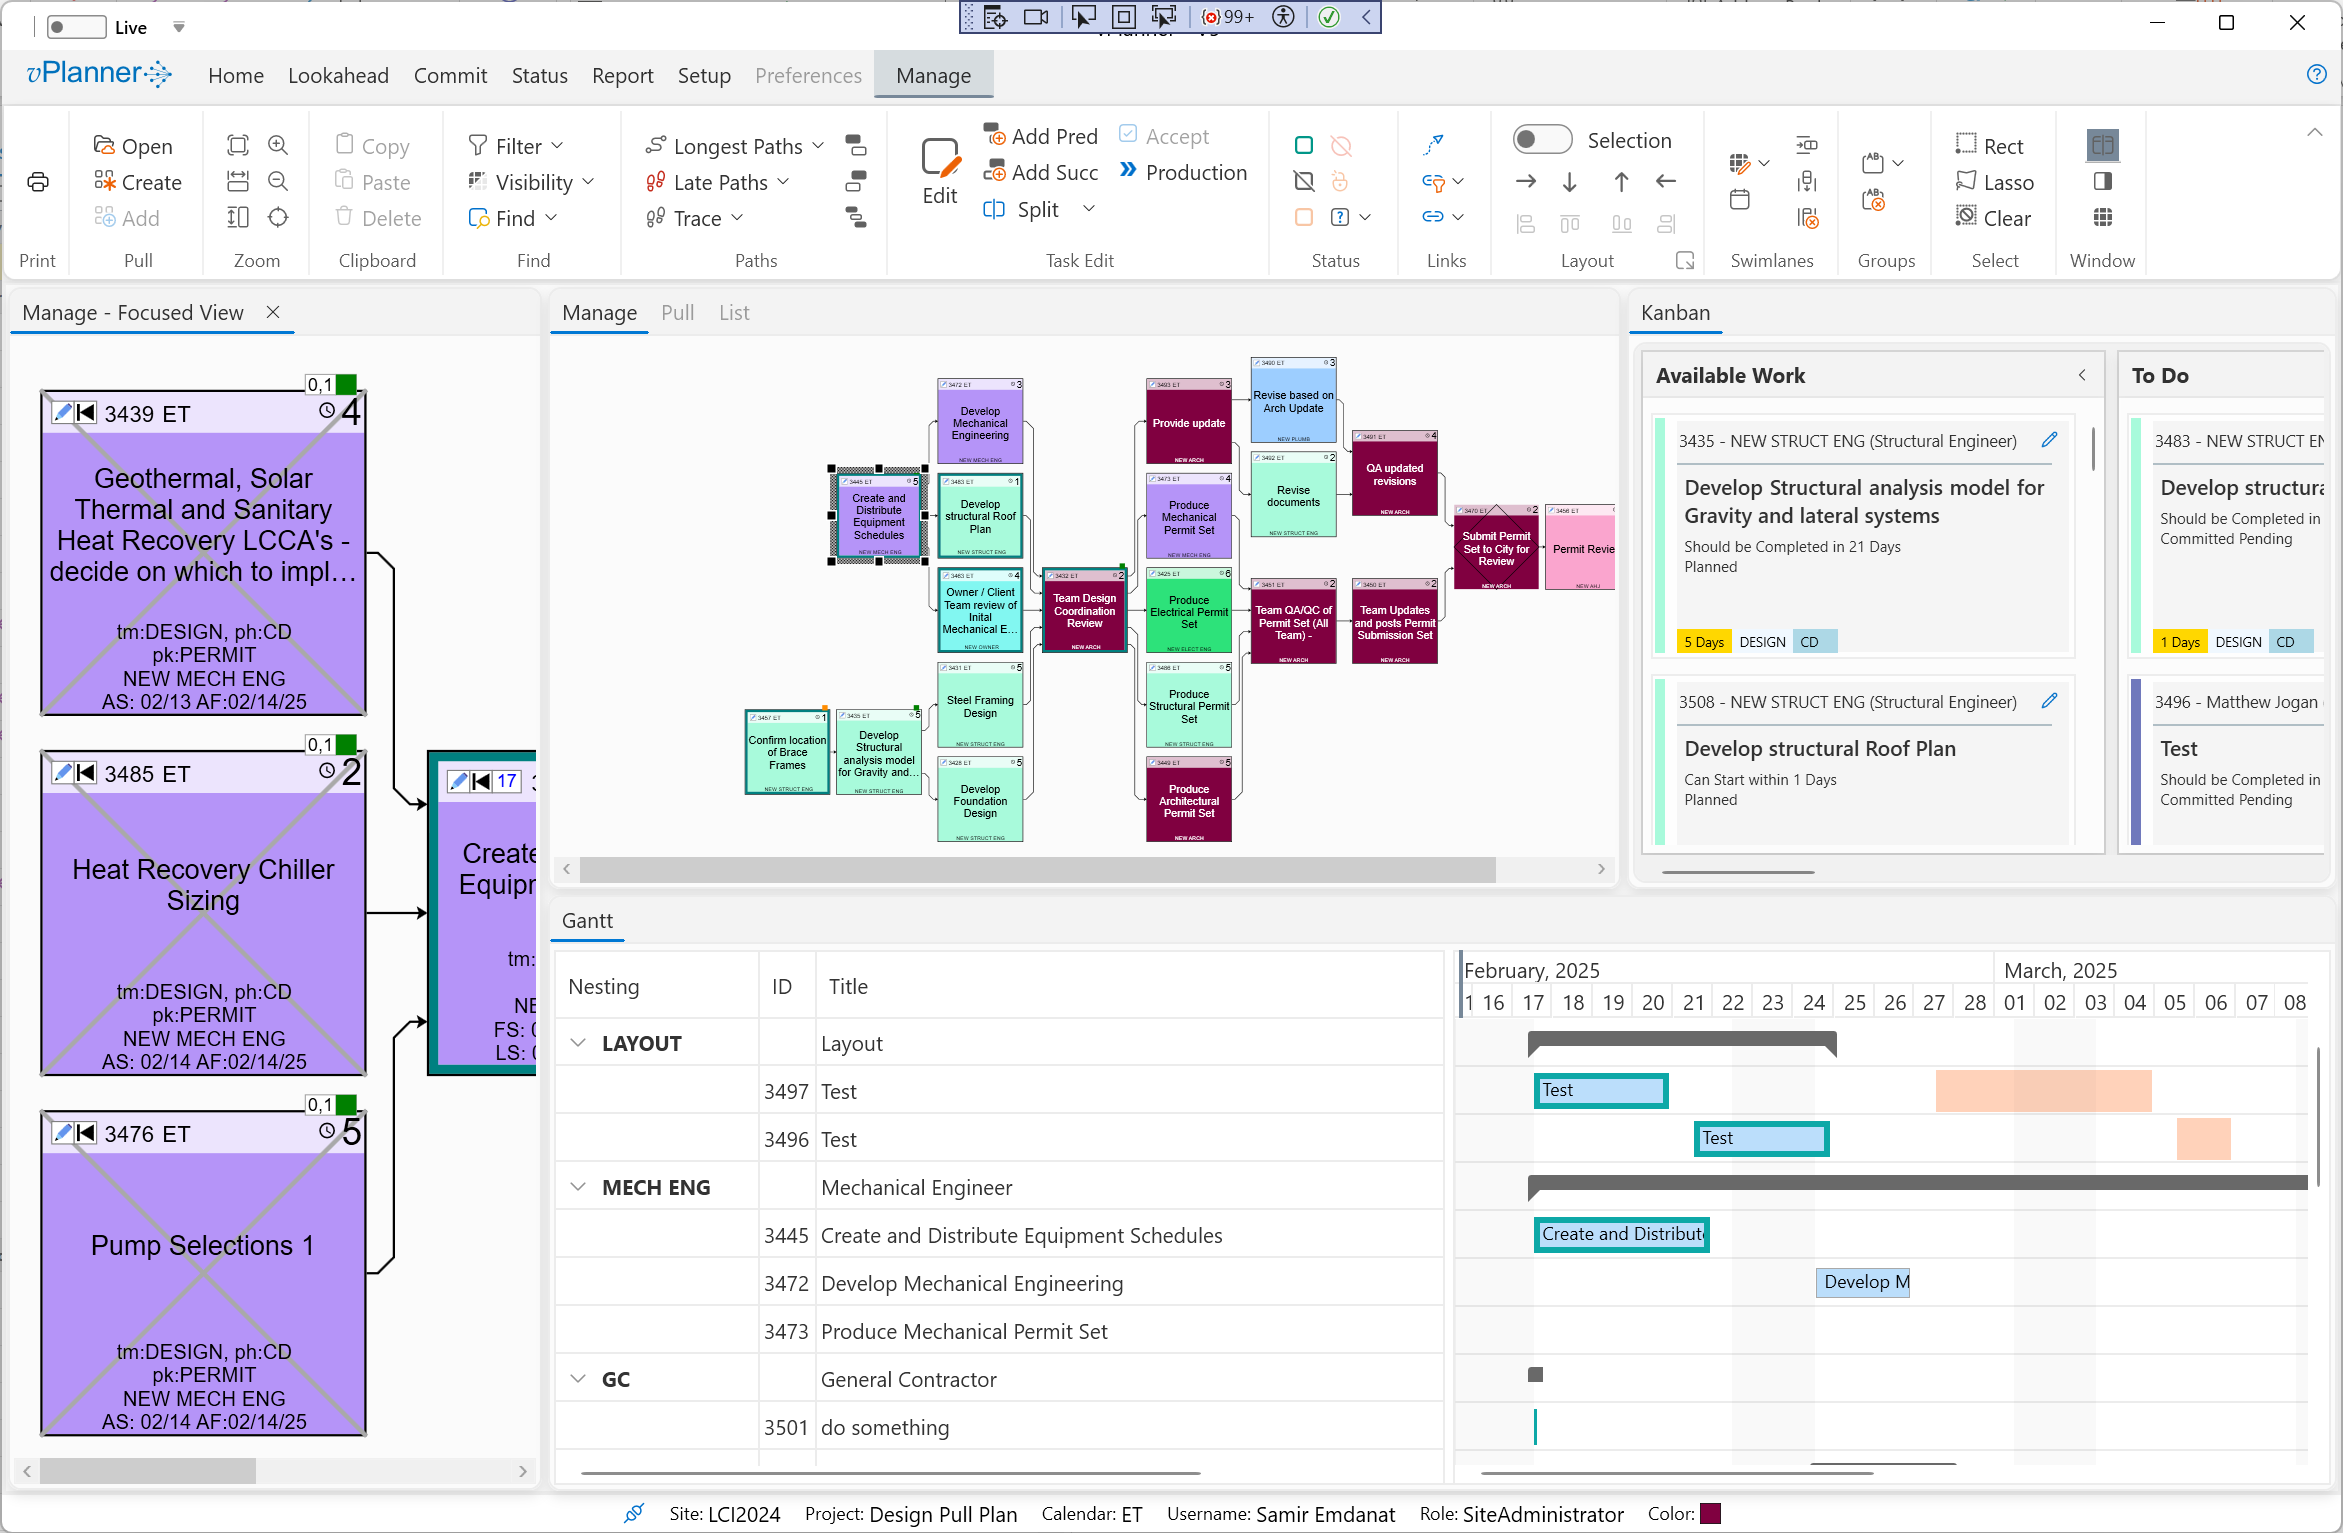2343x1533 pixels.
Task: Click the Color swatch in status bar
Action: (x=1710, y=1514)
